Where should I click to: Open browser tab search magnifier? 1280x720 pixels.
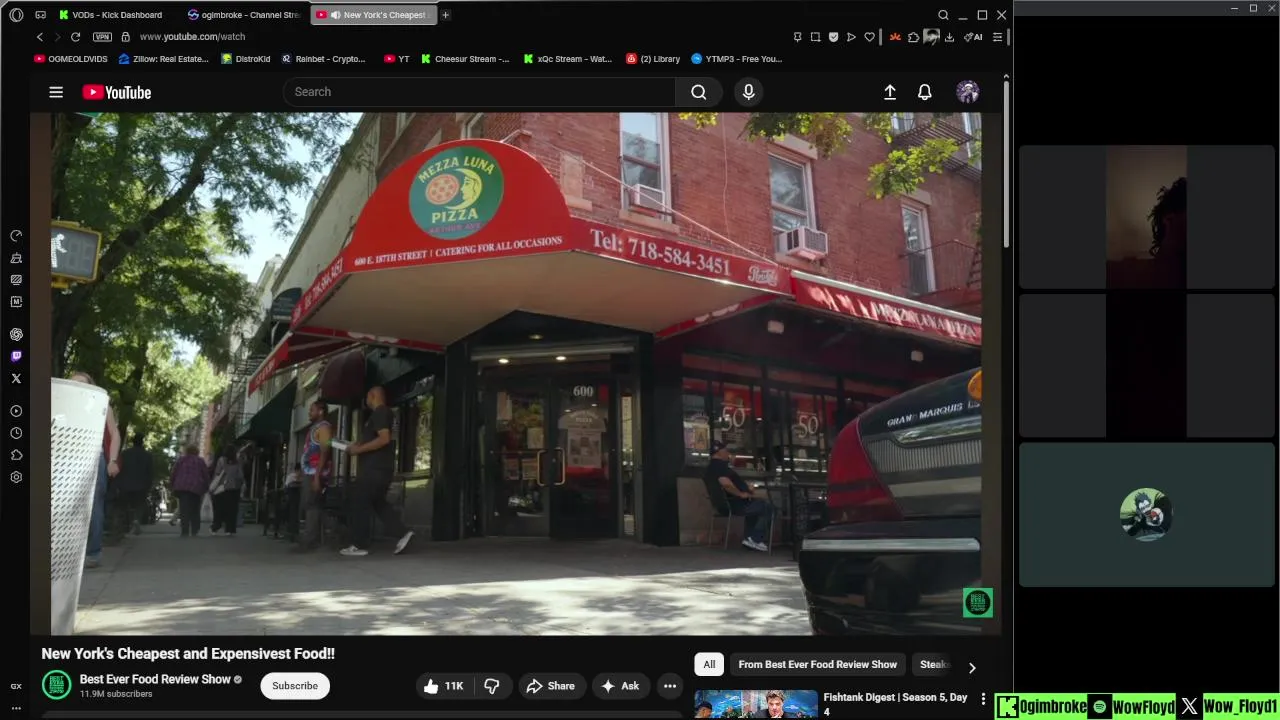click(x=943, y=15)
